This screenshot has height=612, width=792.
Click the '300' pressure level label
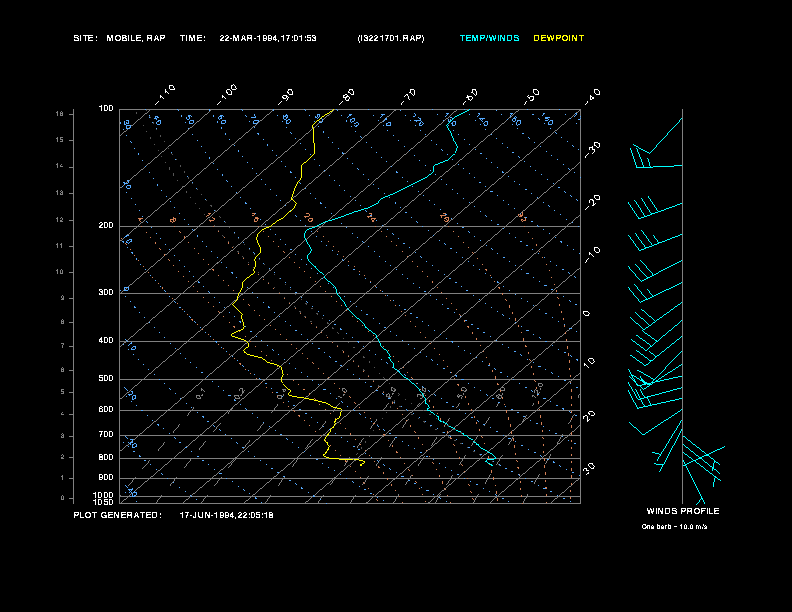pyautogui.click(x=106, y=292)
